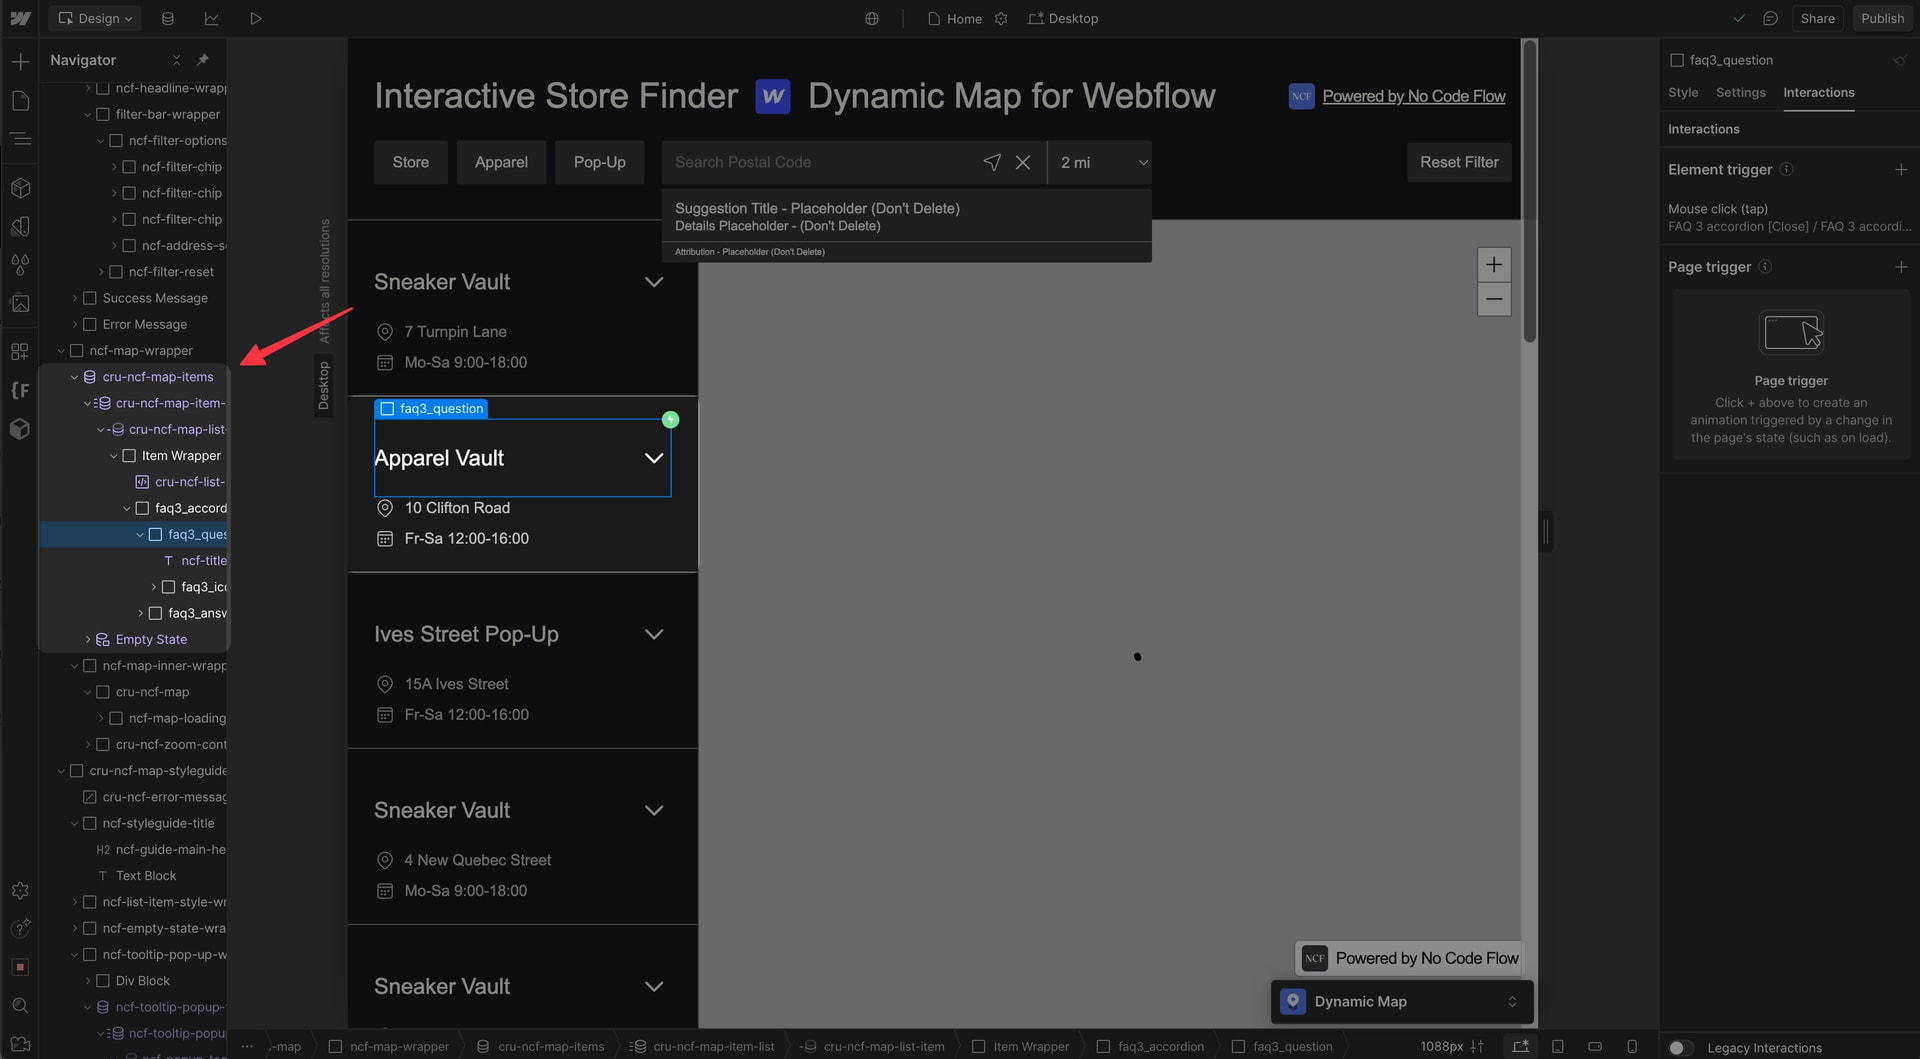Expand the Ives Street Pop-Up accordion chevron

pos(654,634)
